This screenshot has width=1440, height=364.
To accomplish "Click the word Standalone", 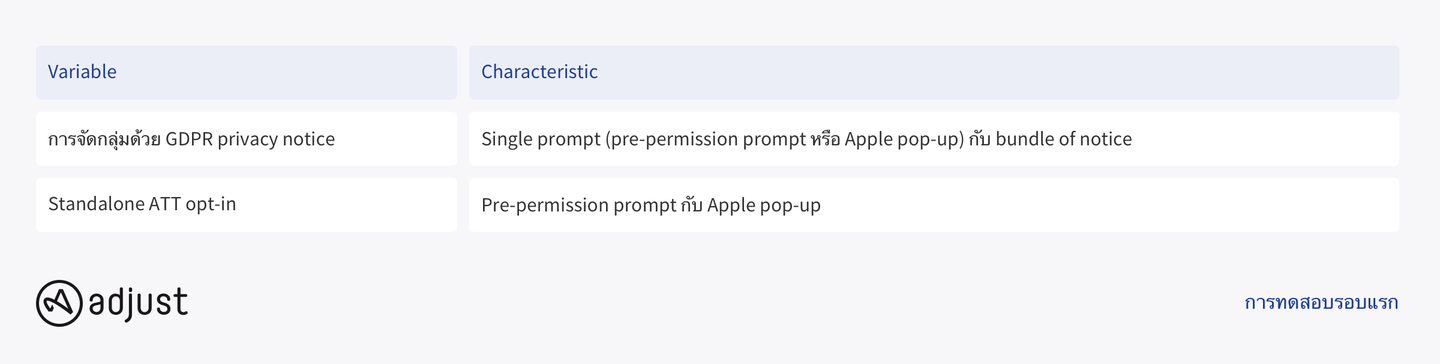I will pyautogui.click(x=95, y=204).
